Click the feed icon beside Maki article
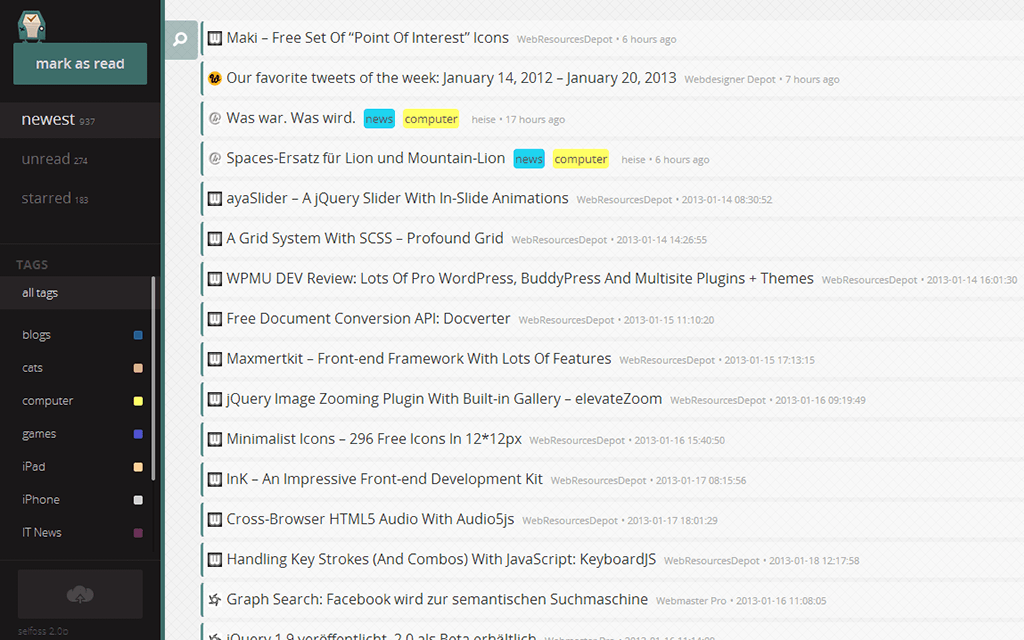This screenshot has height=640, width=1024. tap(214, 38)
